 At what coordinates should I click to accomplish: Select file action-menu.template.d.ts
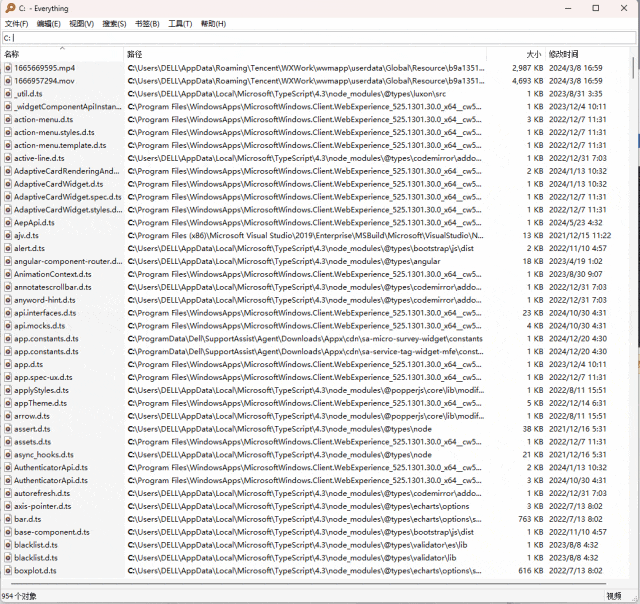(60, 145)
